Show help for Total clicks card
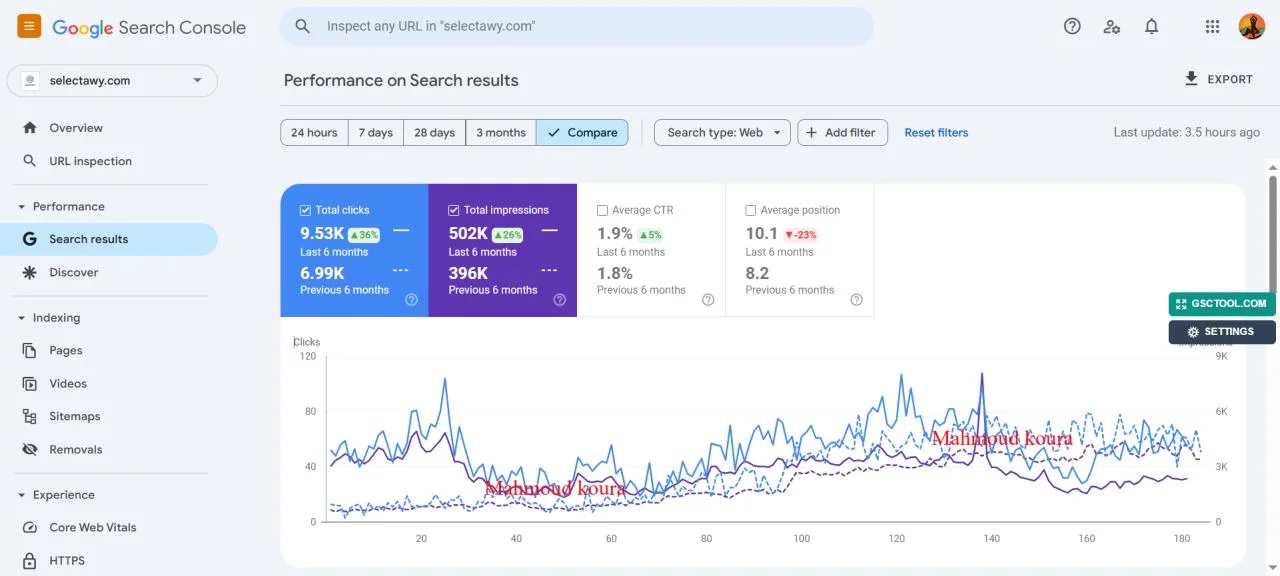1280x576 pixels. [411, 300]
